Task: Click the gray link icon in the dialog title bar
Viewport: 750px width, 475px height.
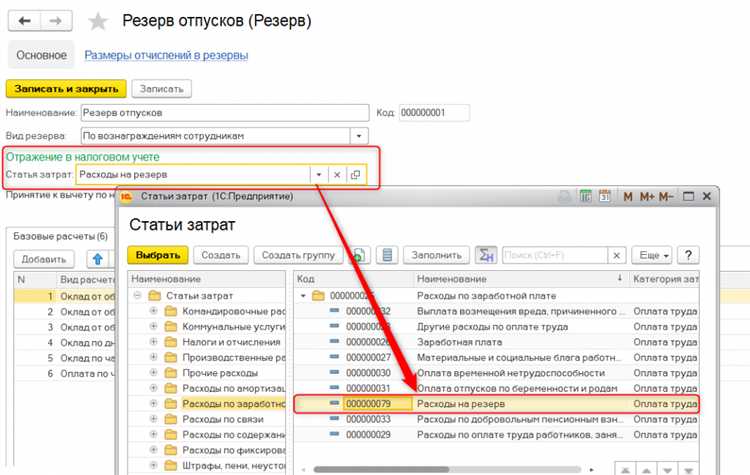Action: pyautogui.click(x=565, y=196)
